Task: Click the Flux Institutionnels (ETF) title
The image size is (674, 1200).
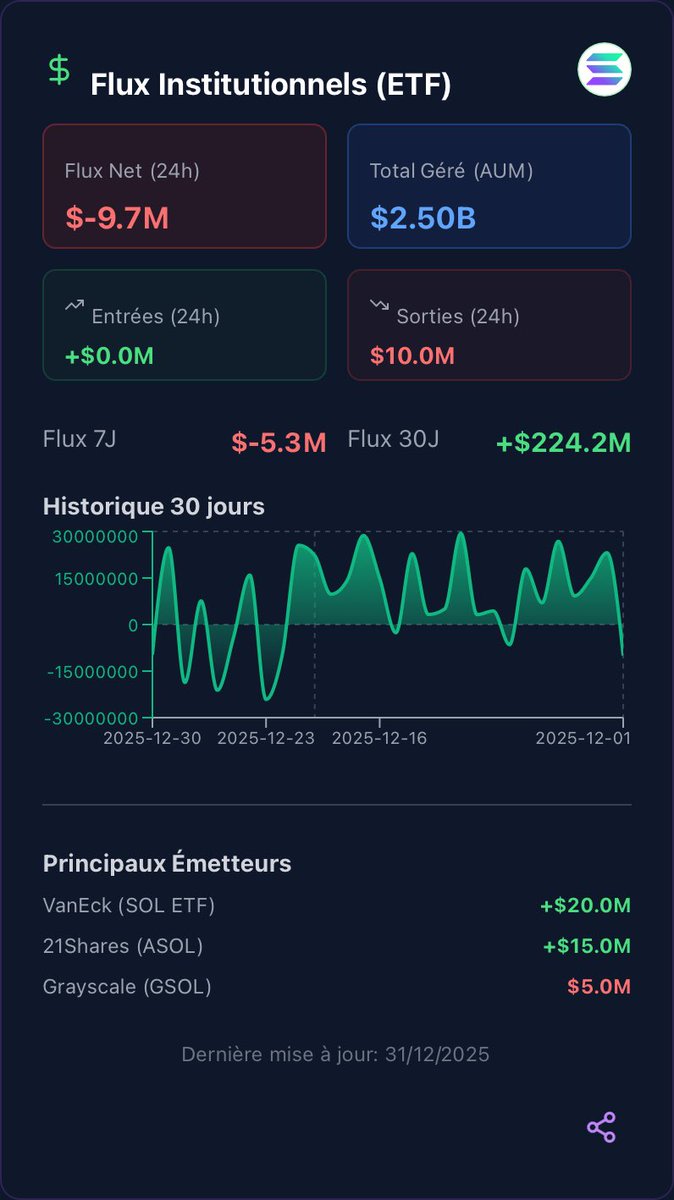Action: point(271,86)
